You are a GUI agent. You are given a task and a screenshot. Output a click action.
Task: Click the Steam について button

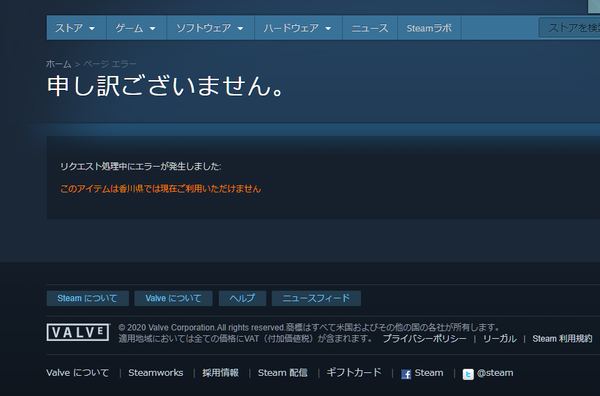[88, 298]
